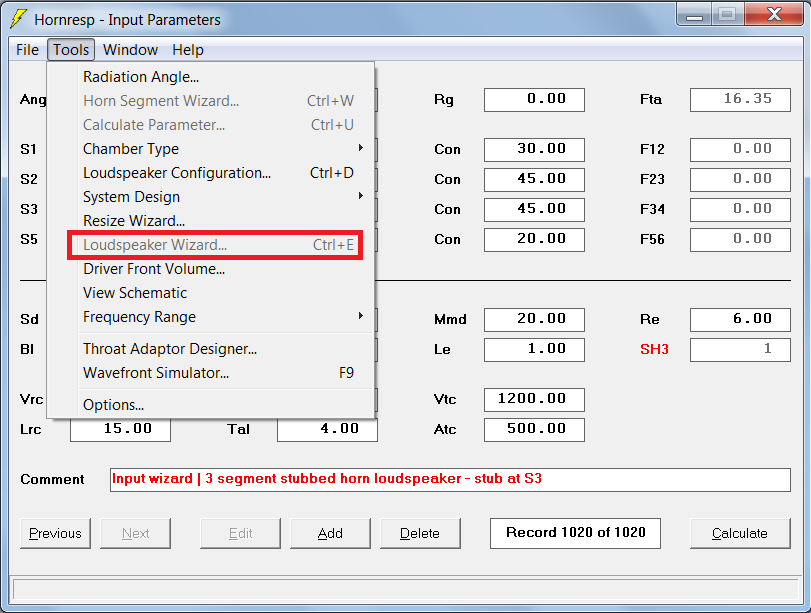
Task: Click the Sd label
Action: pyautogui.click(x=29, y=319)
